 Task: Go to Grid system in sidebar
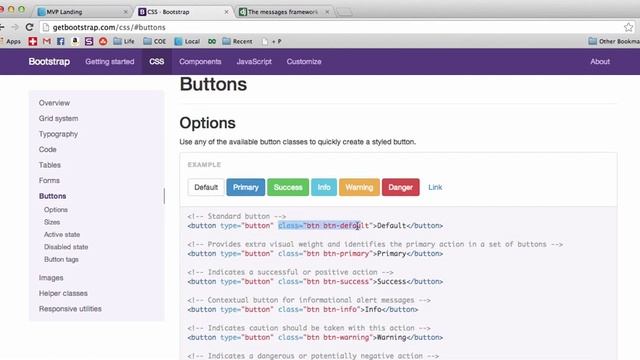[x=58, y=118]
